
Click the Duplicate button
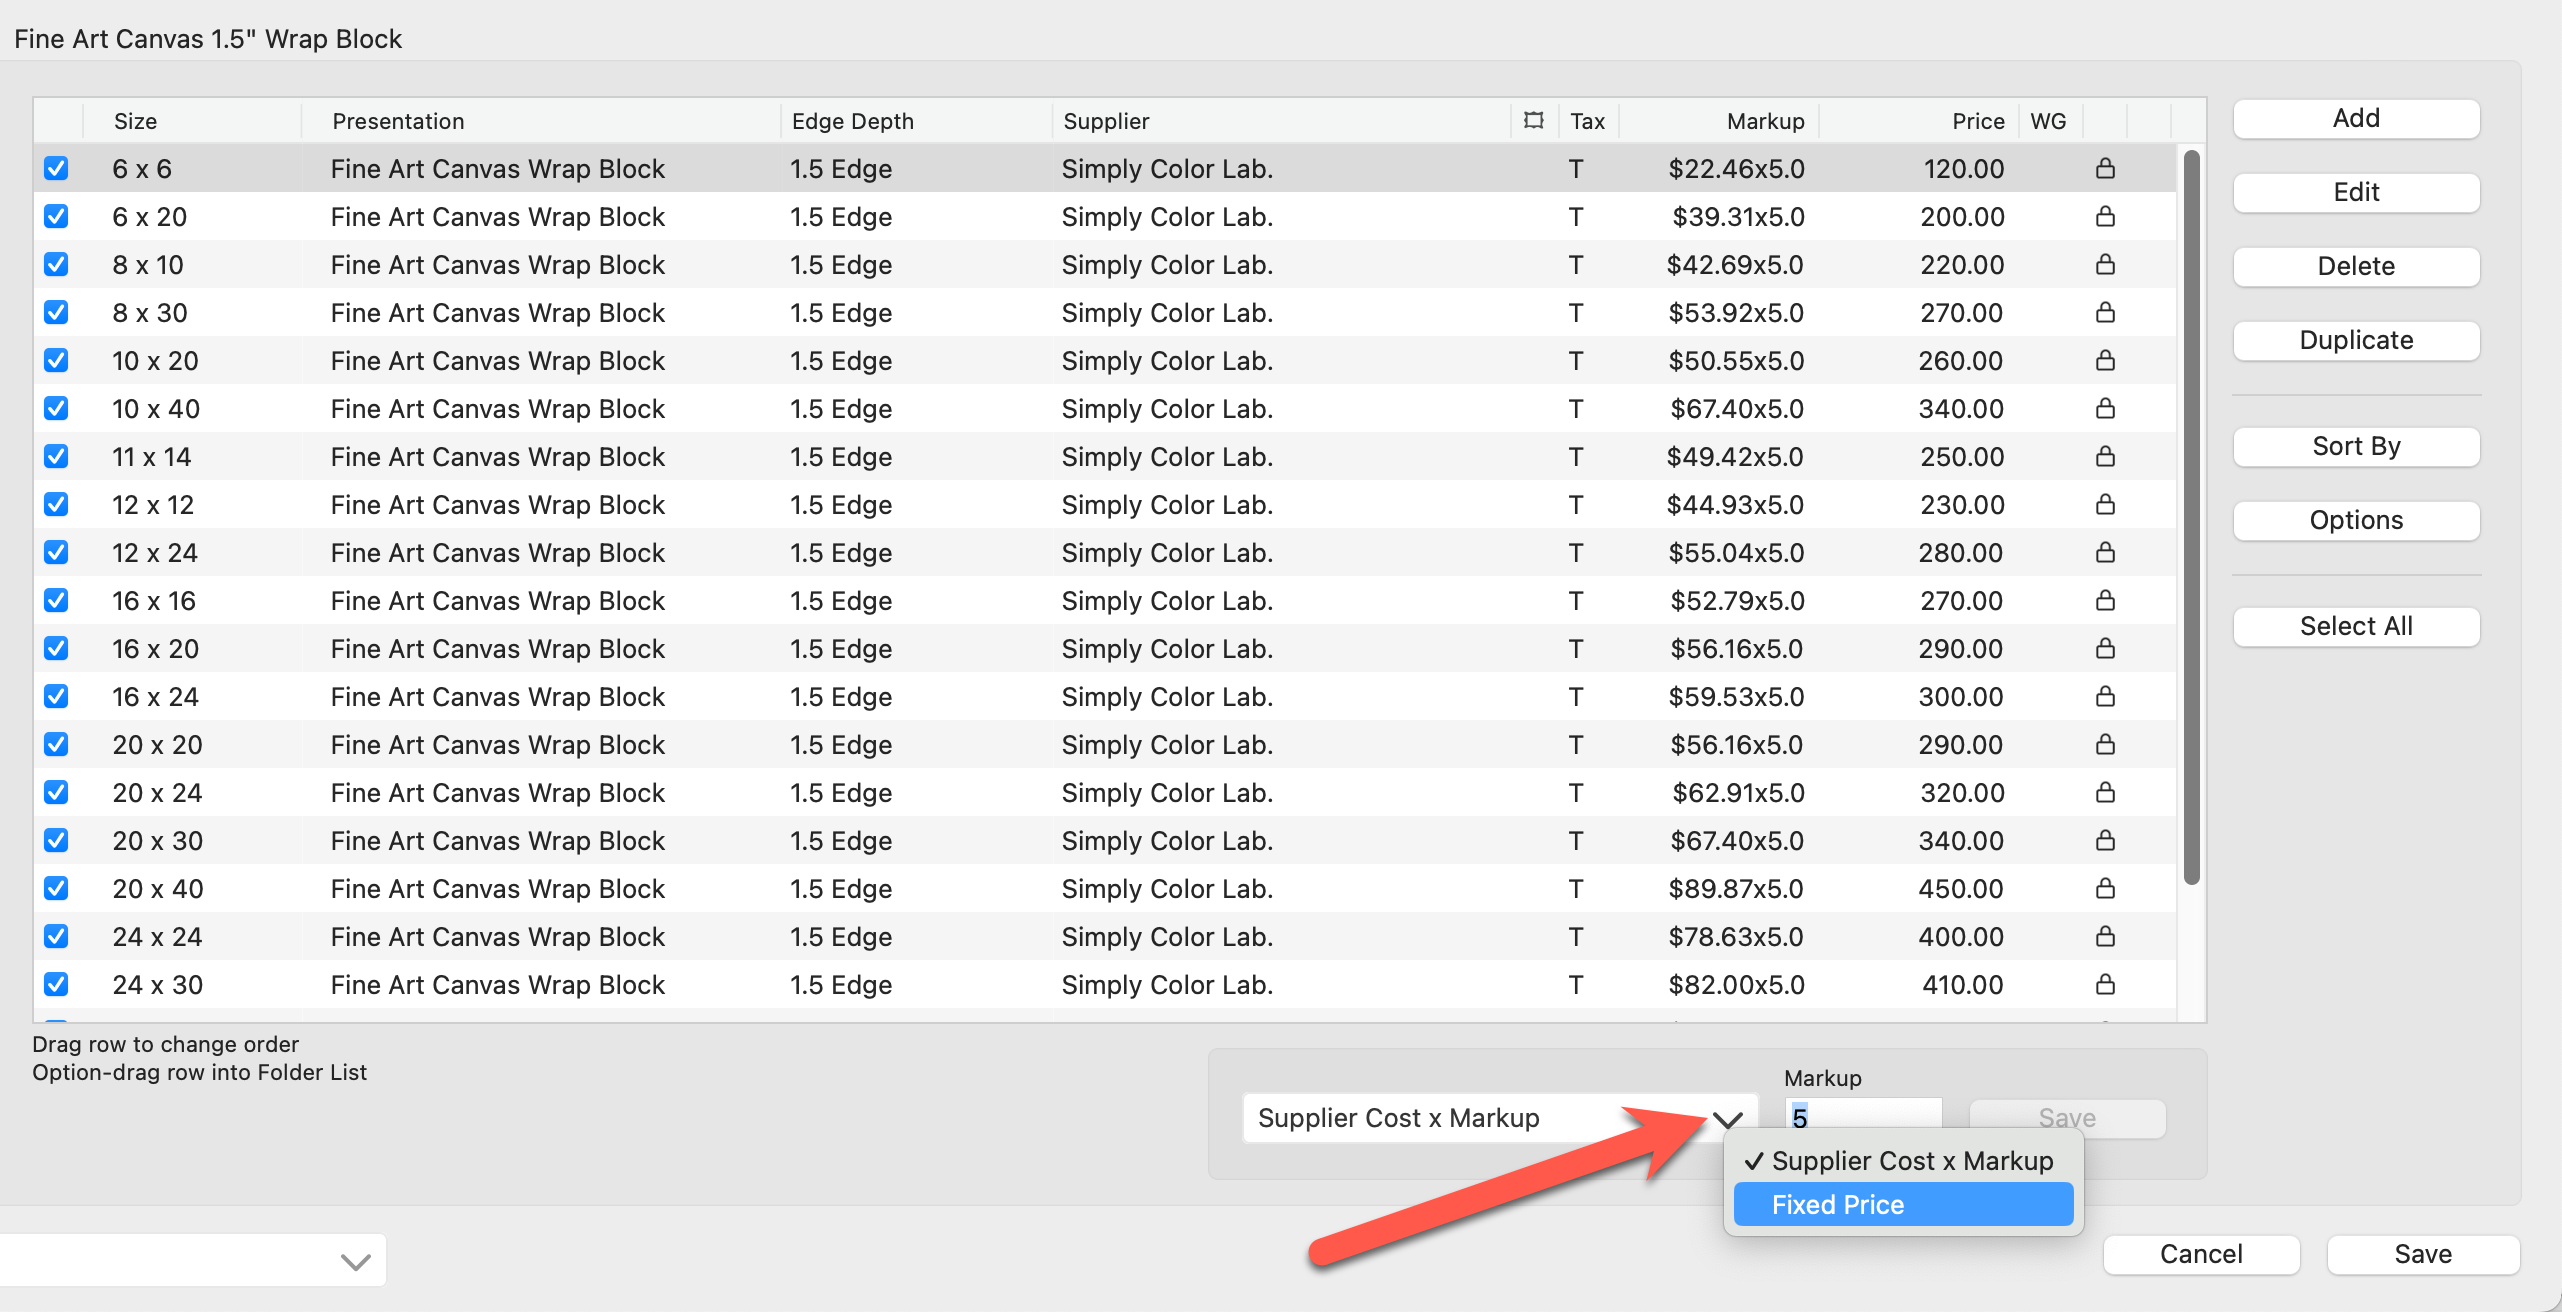coord(2355,340)
